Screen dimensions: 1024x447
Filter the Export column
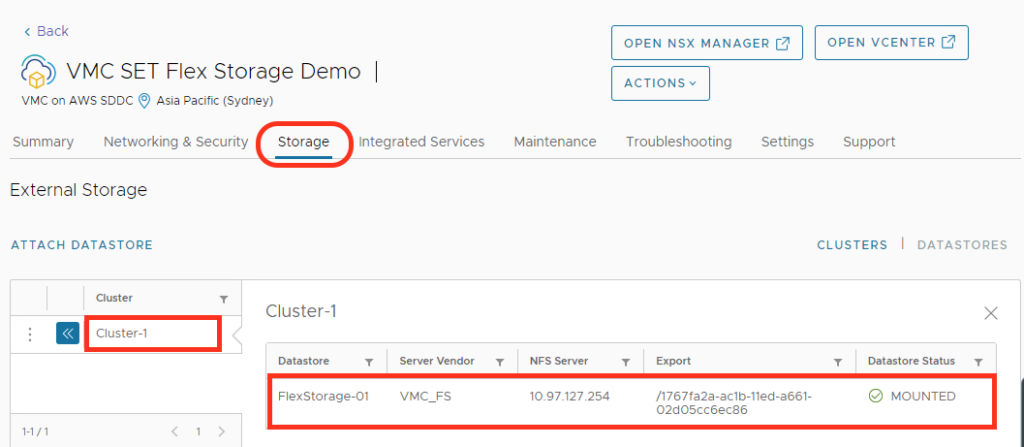838,361
